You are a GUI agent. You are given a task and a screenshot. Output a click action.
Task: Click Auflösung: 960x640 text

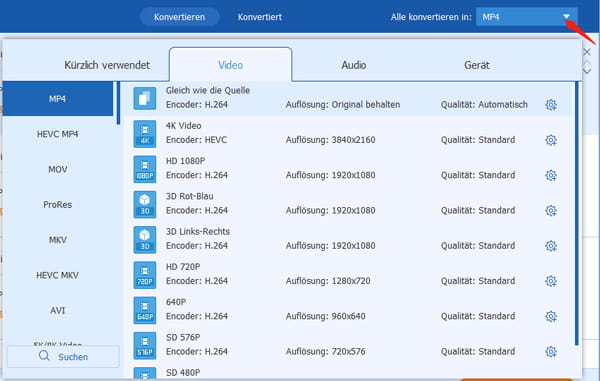point(325,316)
